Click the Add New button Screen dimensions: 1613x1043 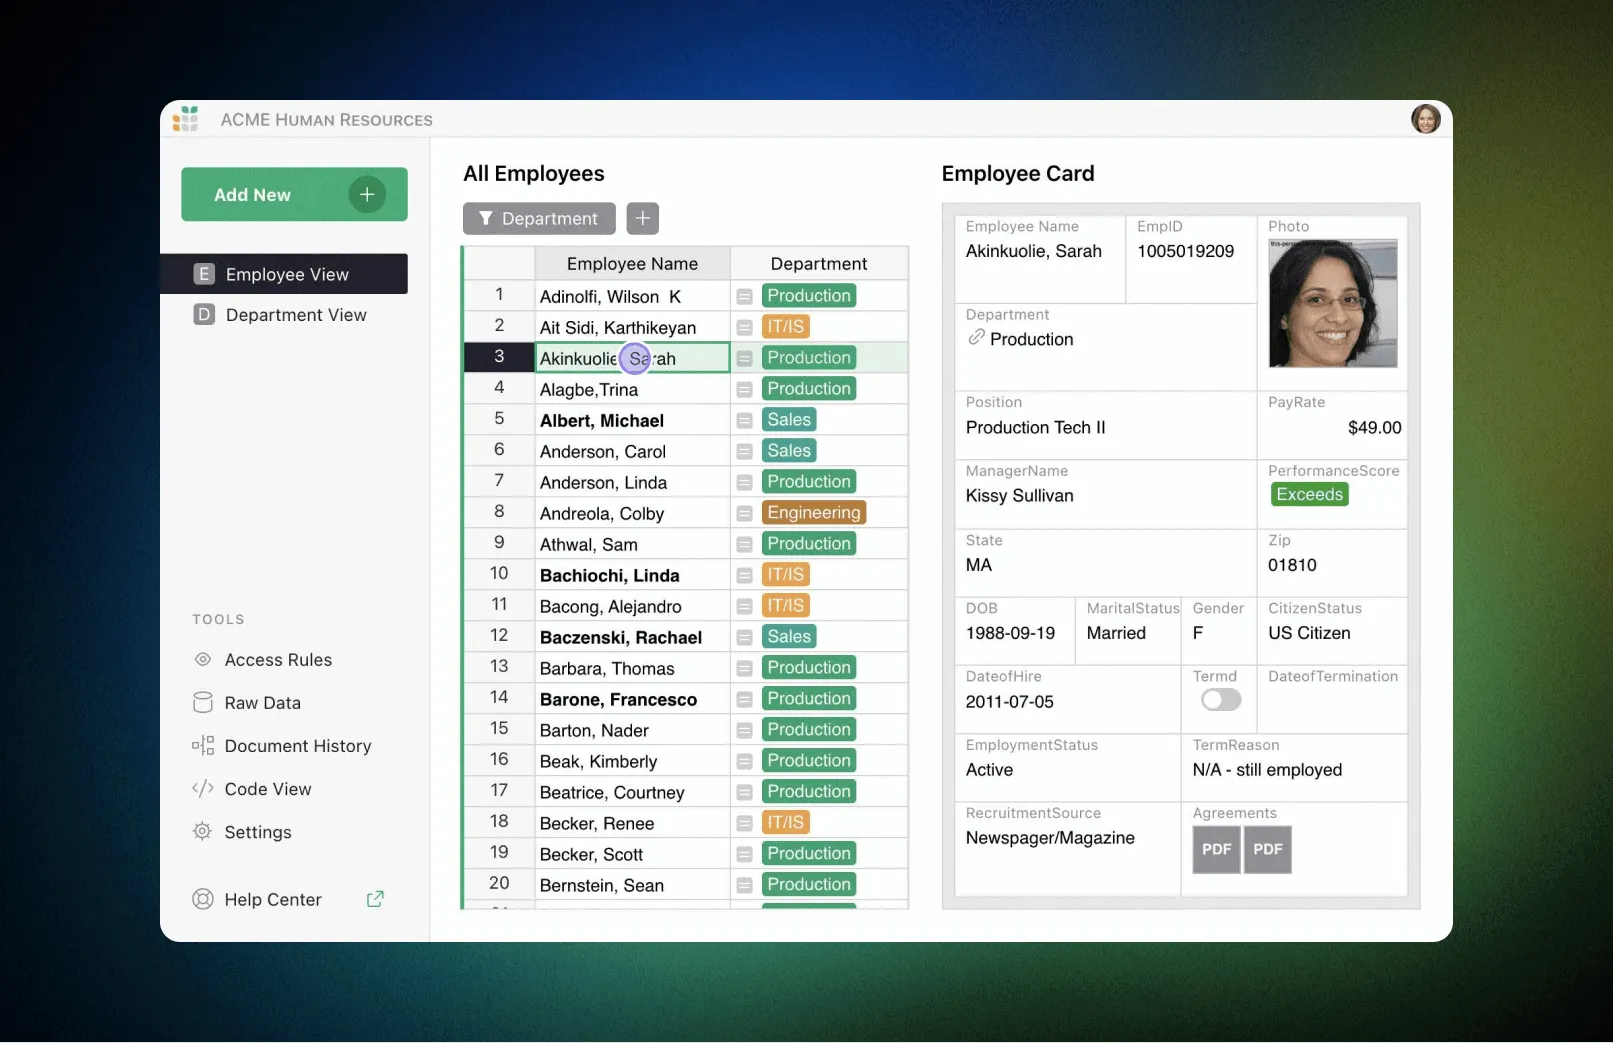coord(294,194)
